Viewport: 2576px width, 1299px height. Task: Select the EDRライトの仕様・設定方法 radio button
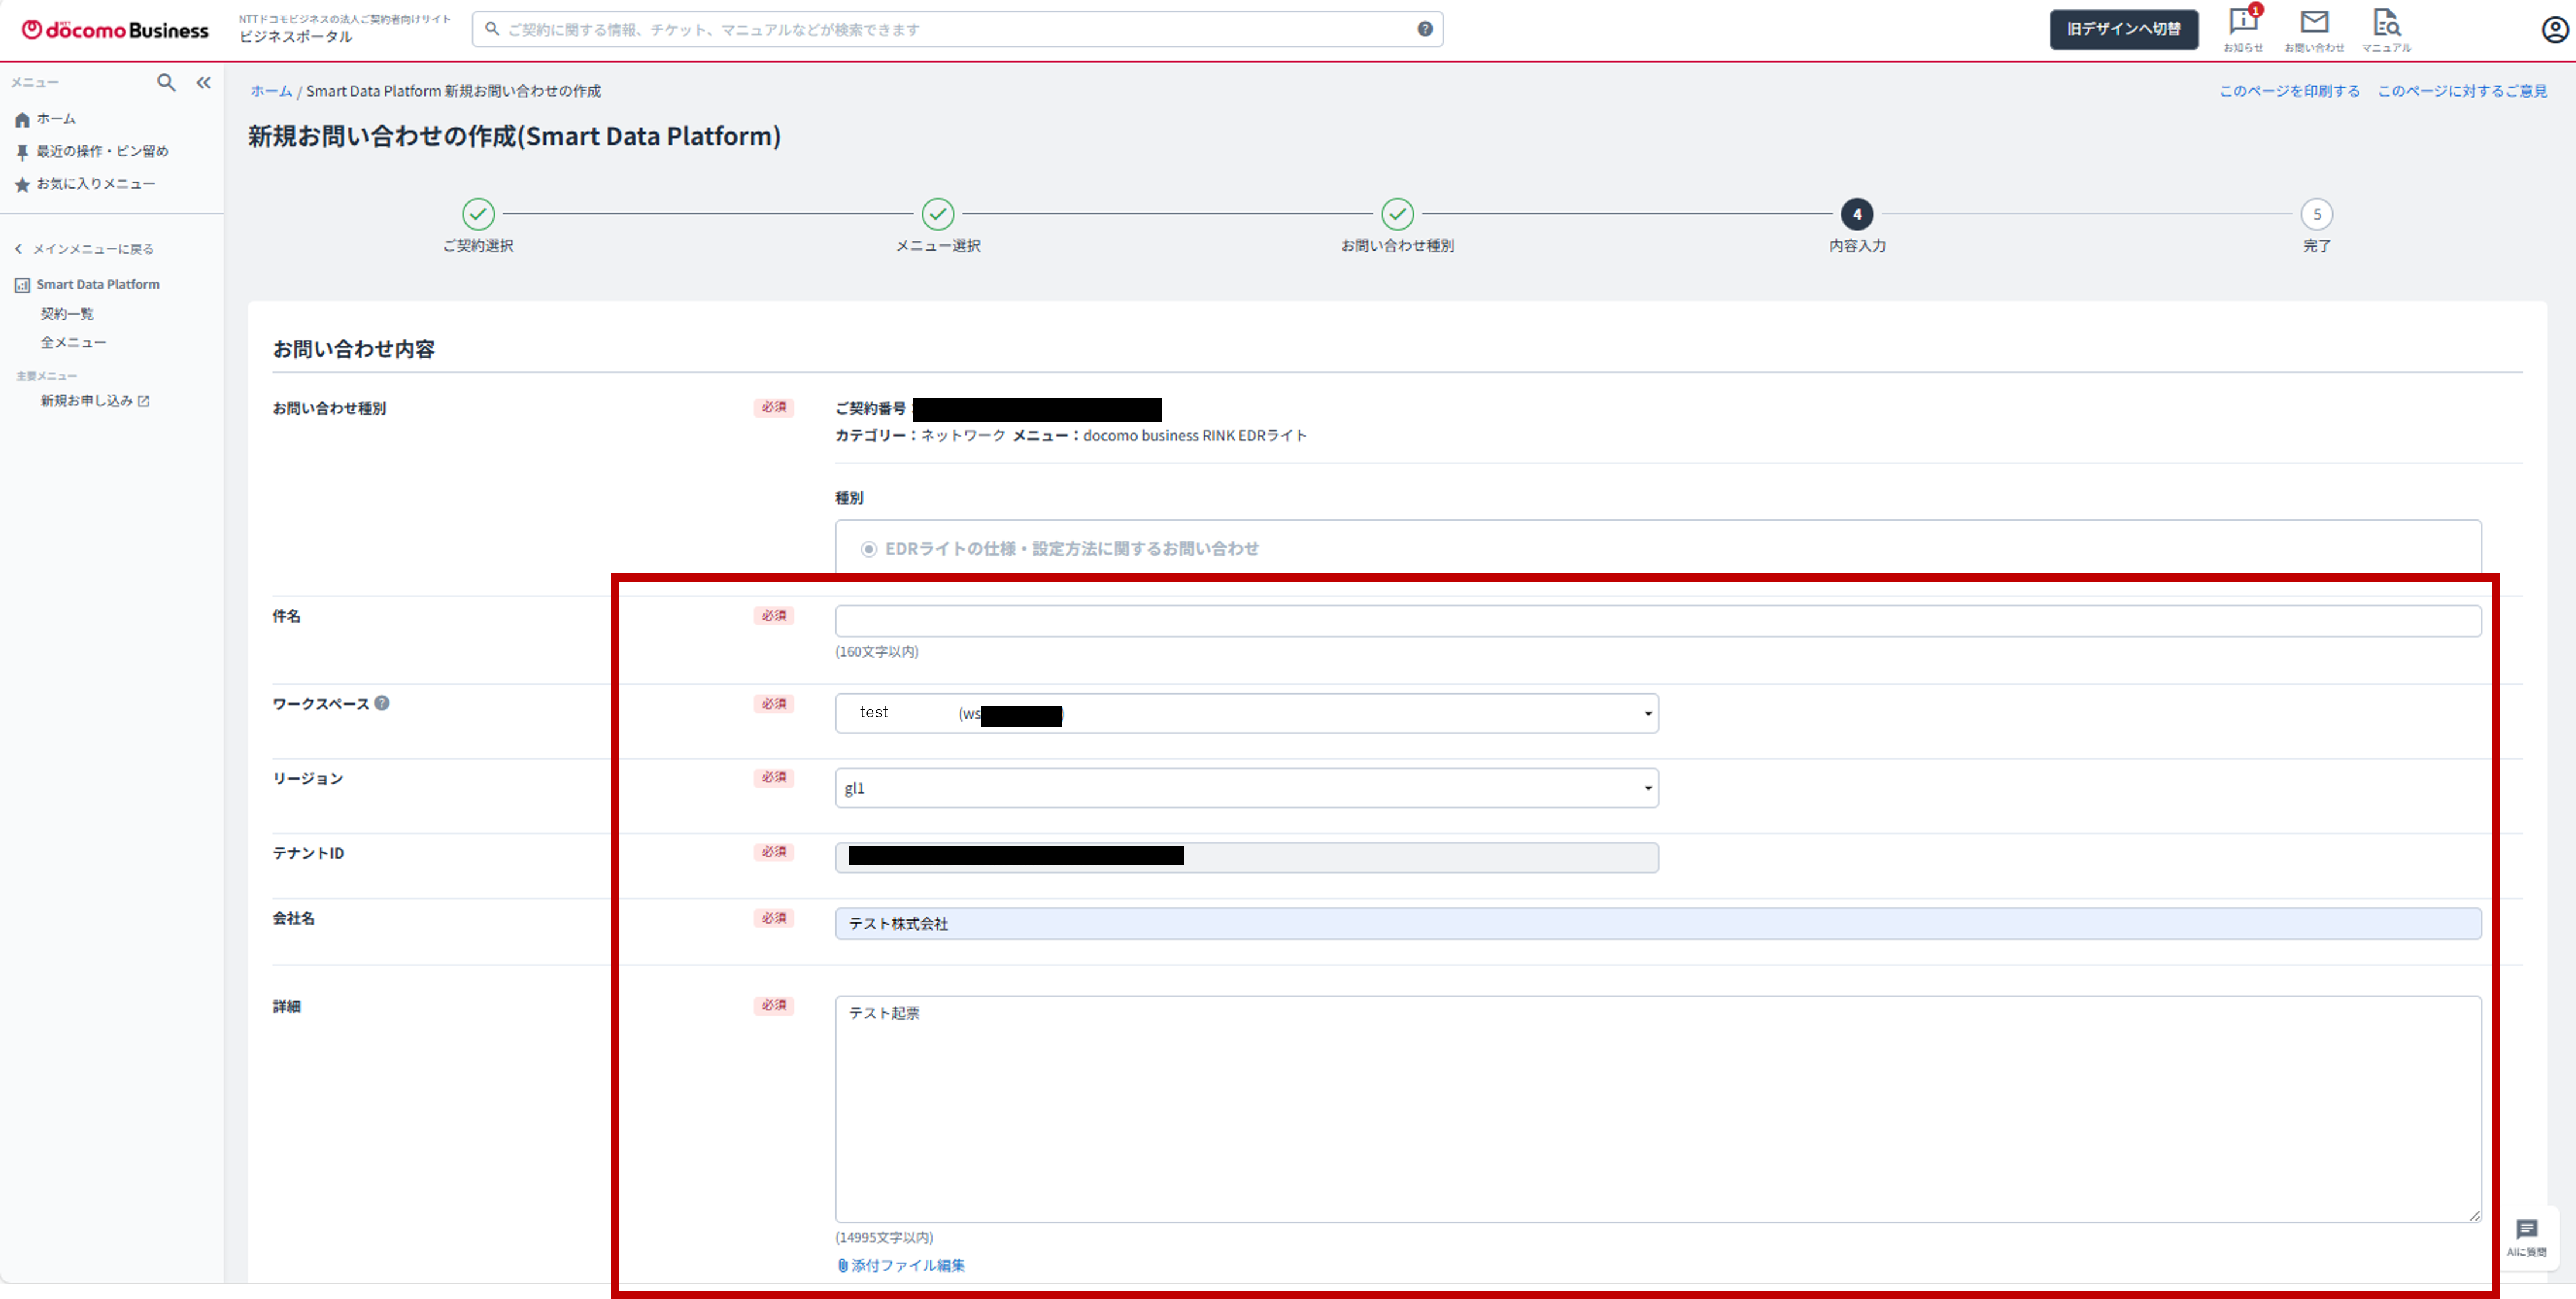[x=869, y=549]
